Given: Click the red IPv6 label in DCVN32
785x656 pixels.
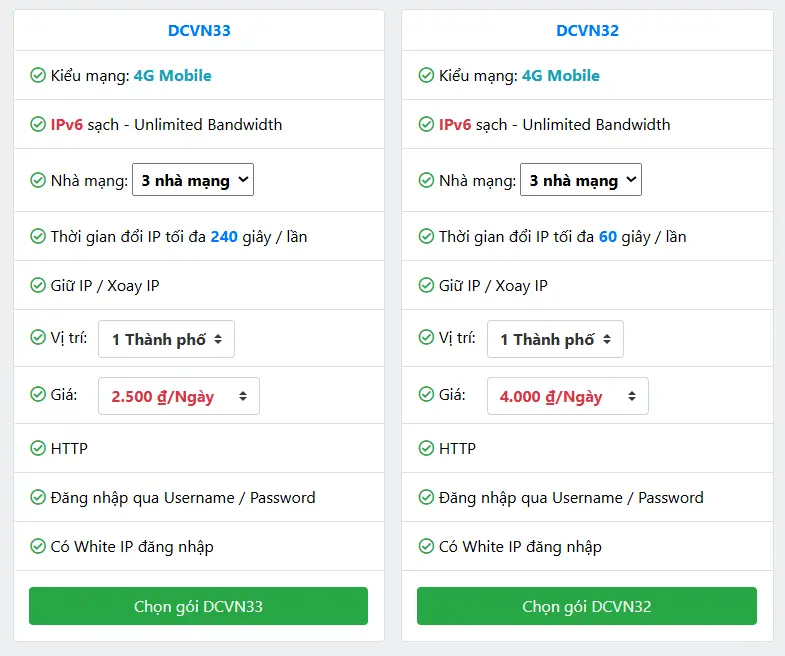Looking at the screenshot, I should point(455,125).
